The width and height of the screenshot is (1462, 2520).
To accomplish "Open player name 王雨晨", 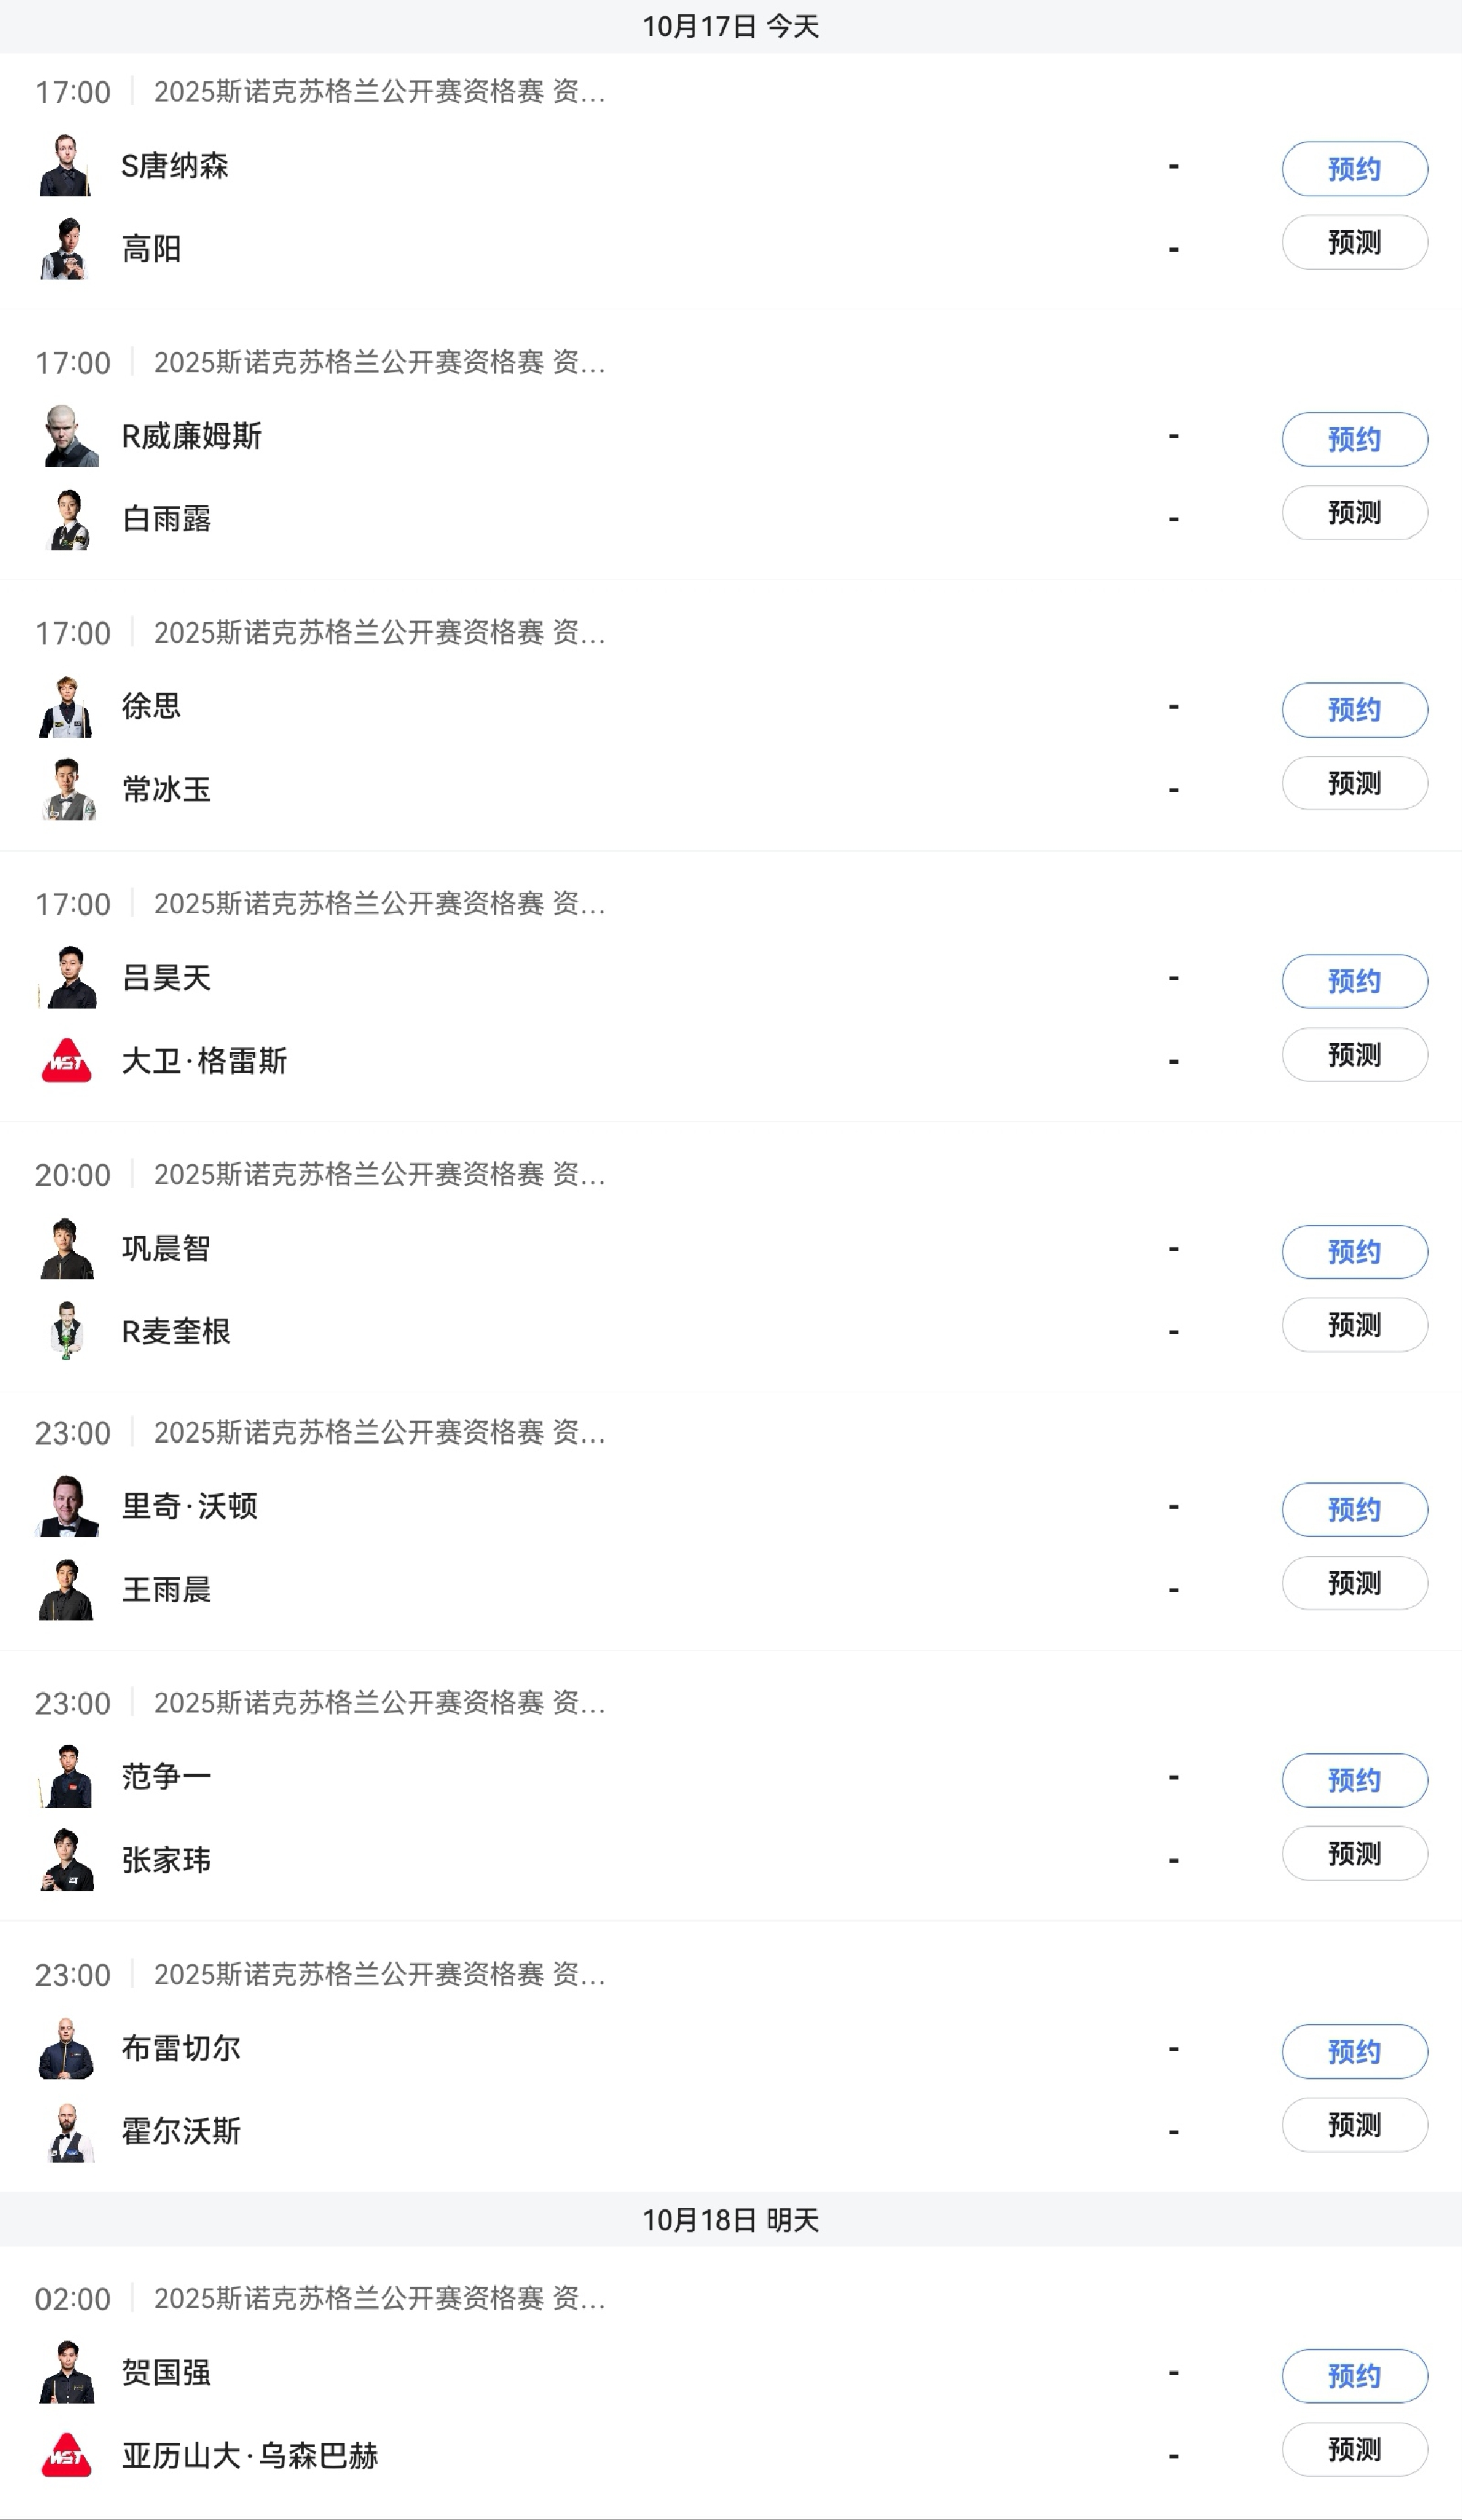I will point(166,1589).
